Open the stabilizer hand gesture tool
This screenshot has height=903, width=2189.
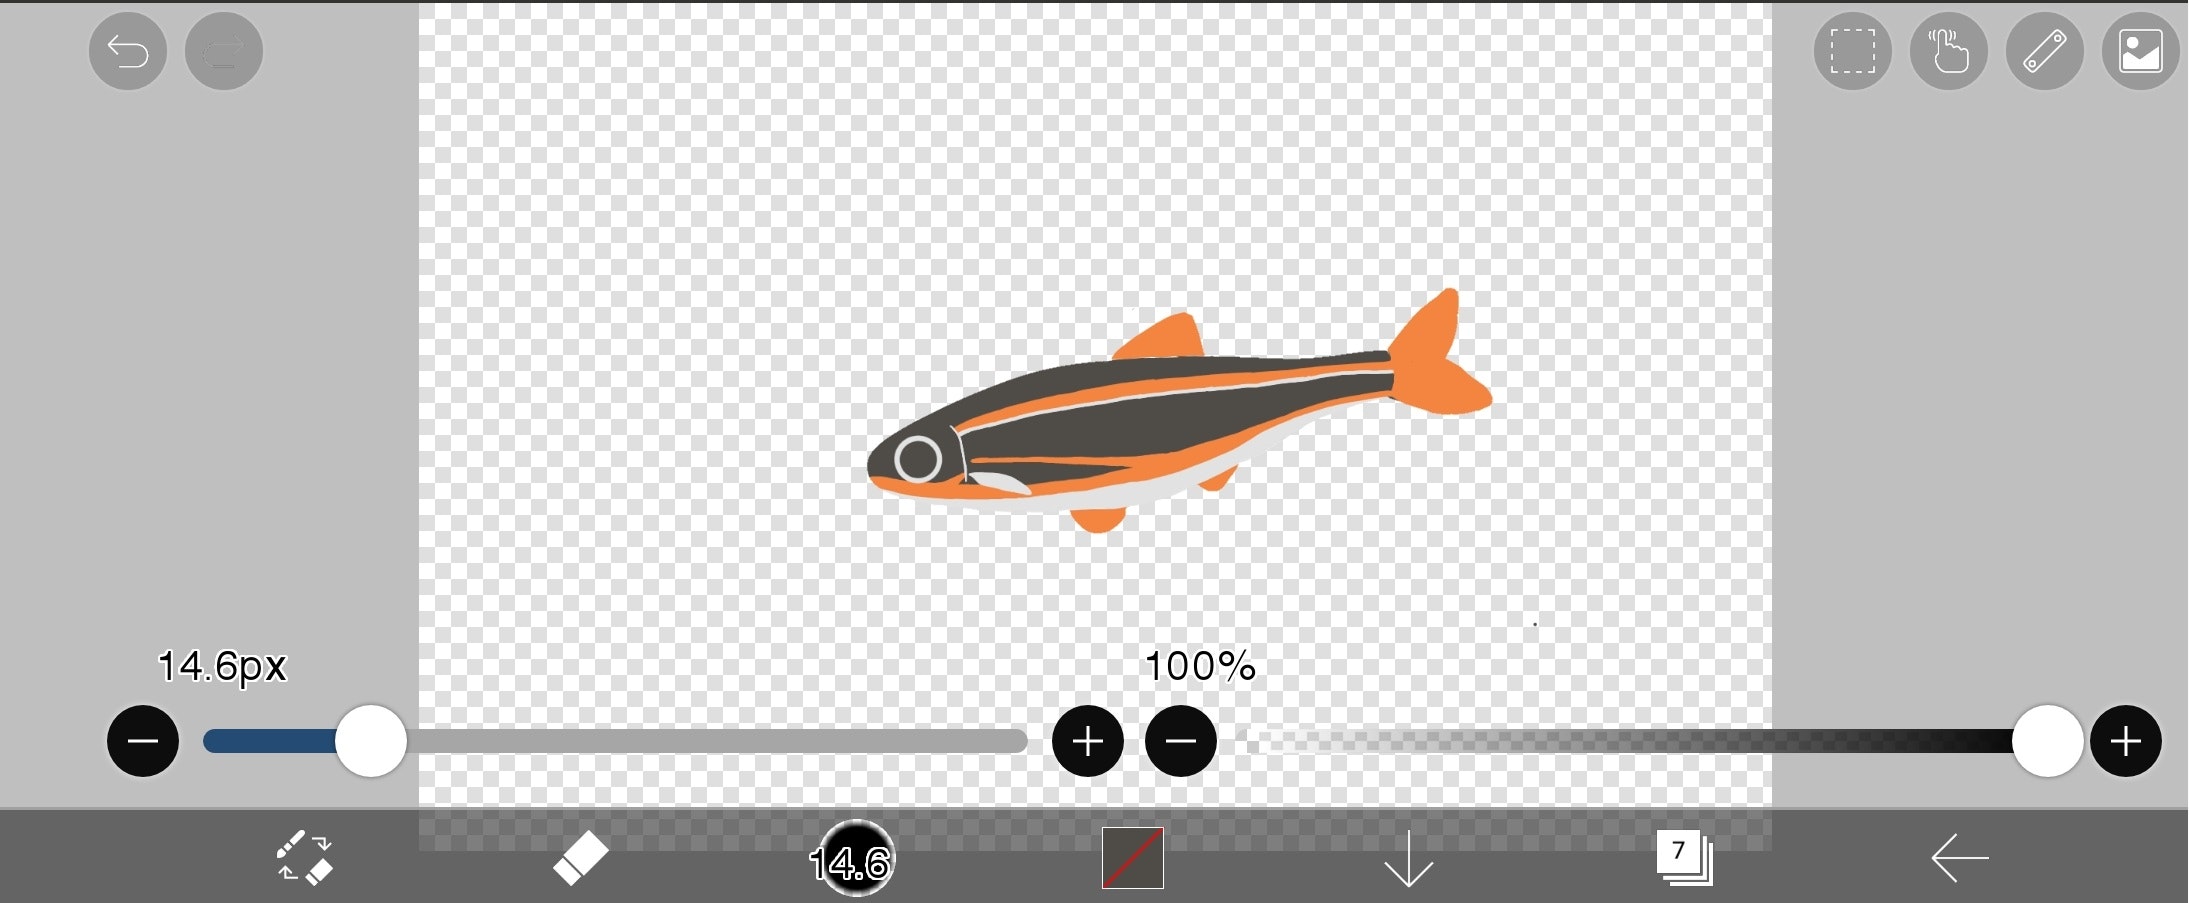1949,51
